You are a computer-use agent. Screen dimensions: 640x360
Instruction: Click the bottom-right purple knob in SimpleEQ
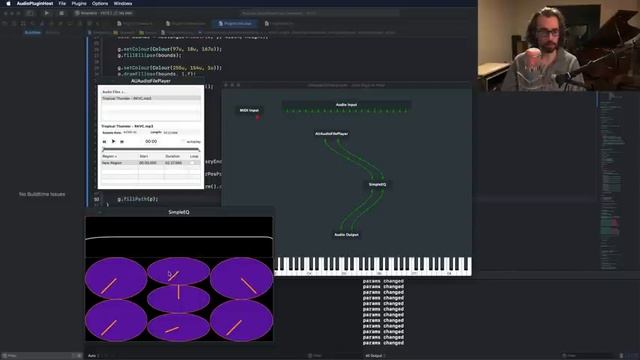click(x=242, y=320)
